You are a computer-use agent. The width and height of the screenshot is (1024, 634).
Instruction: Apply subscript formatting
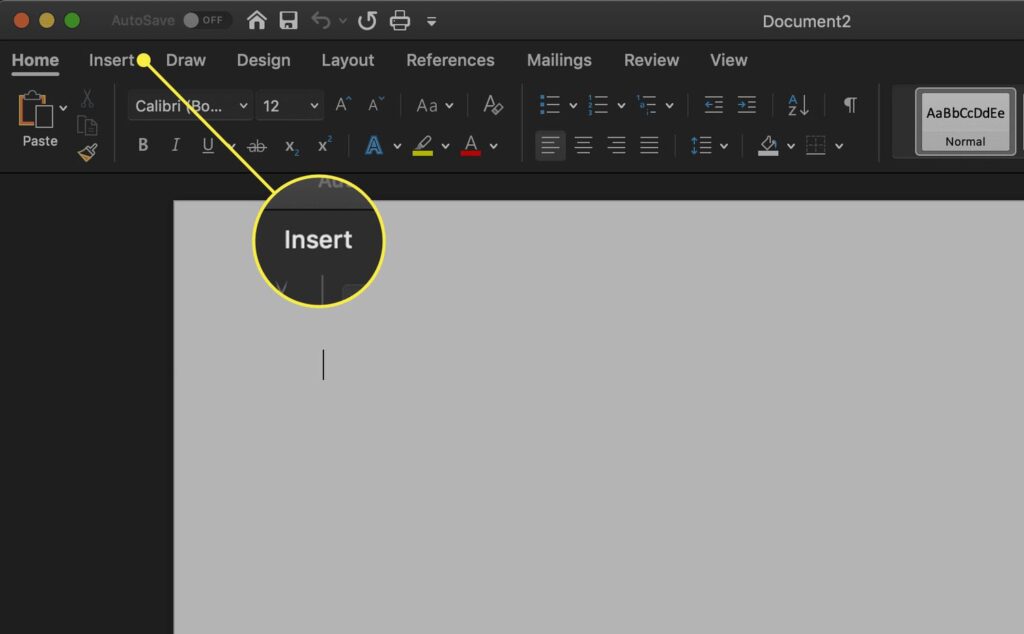tap(291, 145)
